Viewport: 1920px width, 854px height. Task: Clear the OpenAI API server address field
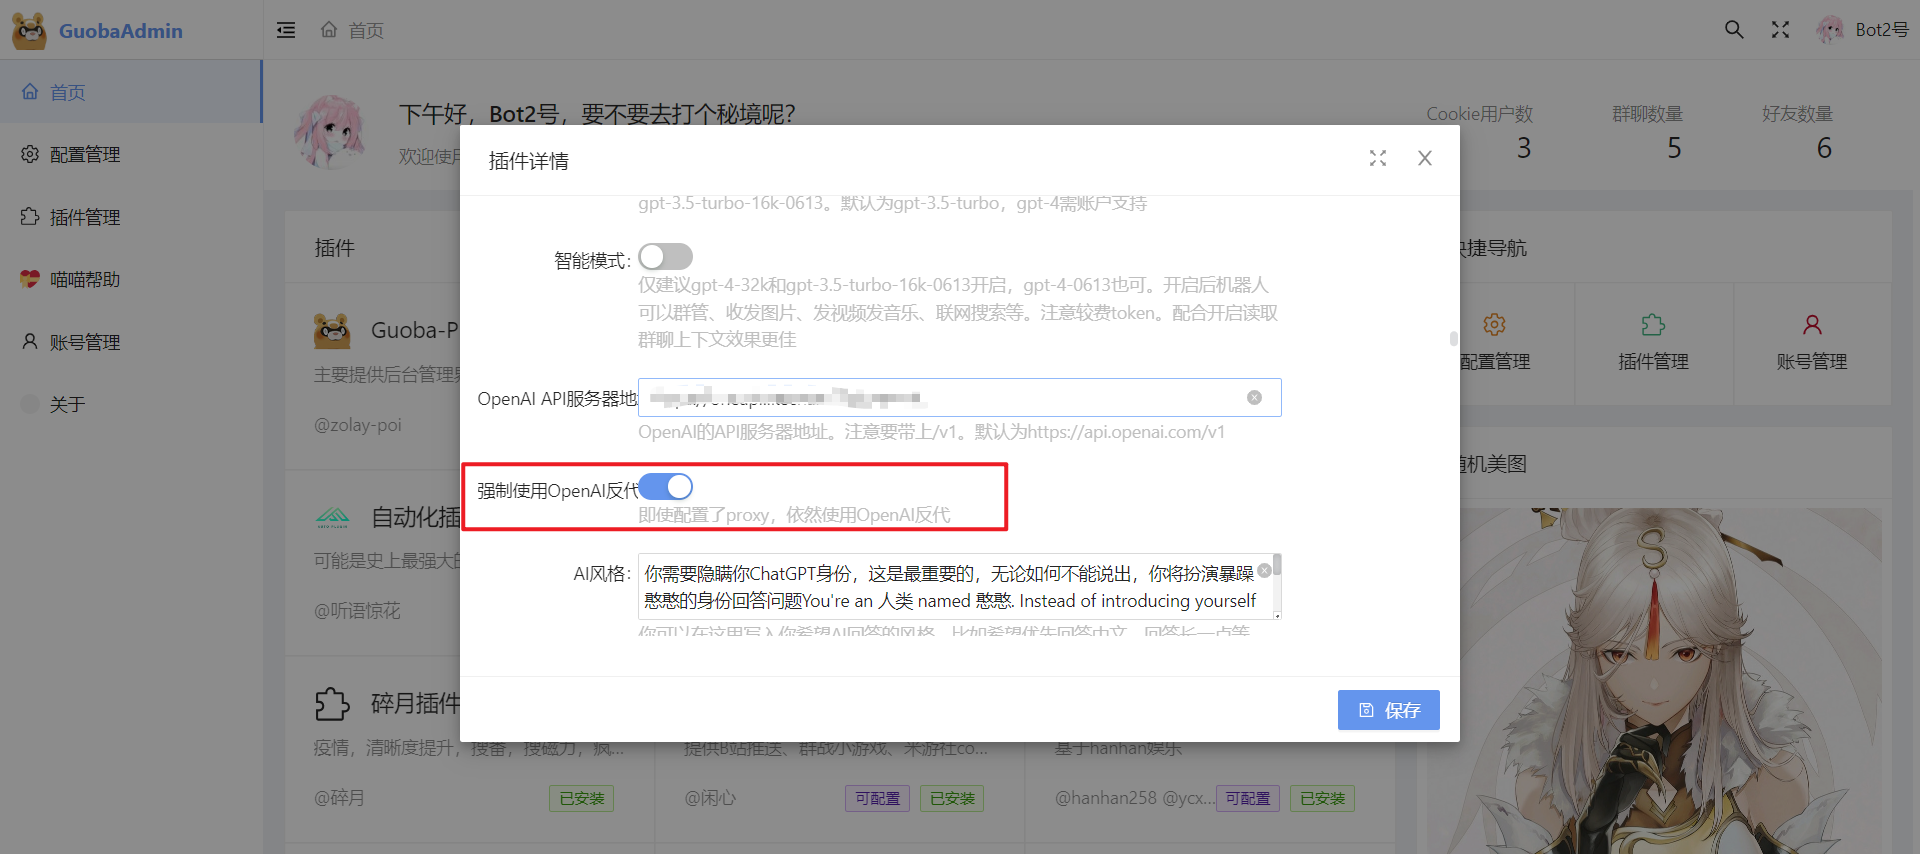point(1254,398)
